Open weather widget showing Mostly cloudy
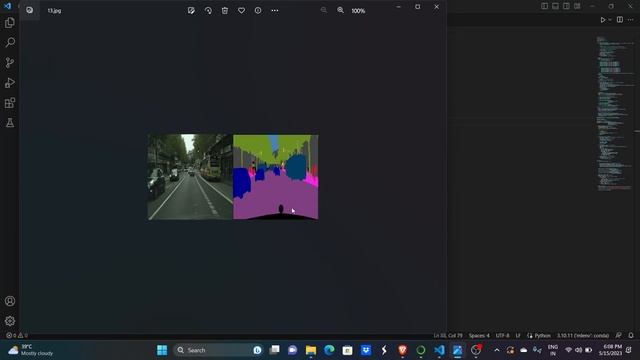Screen dimensions: 640x360 click(31, 350)
